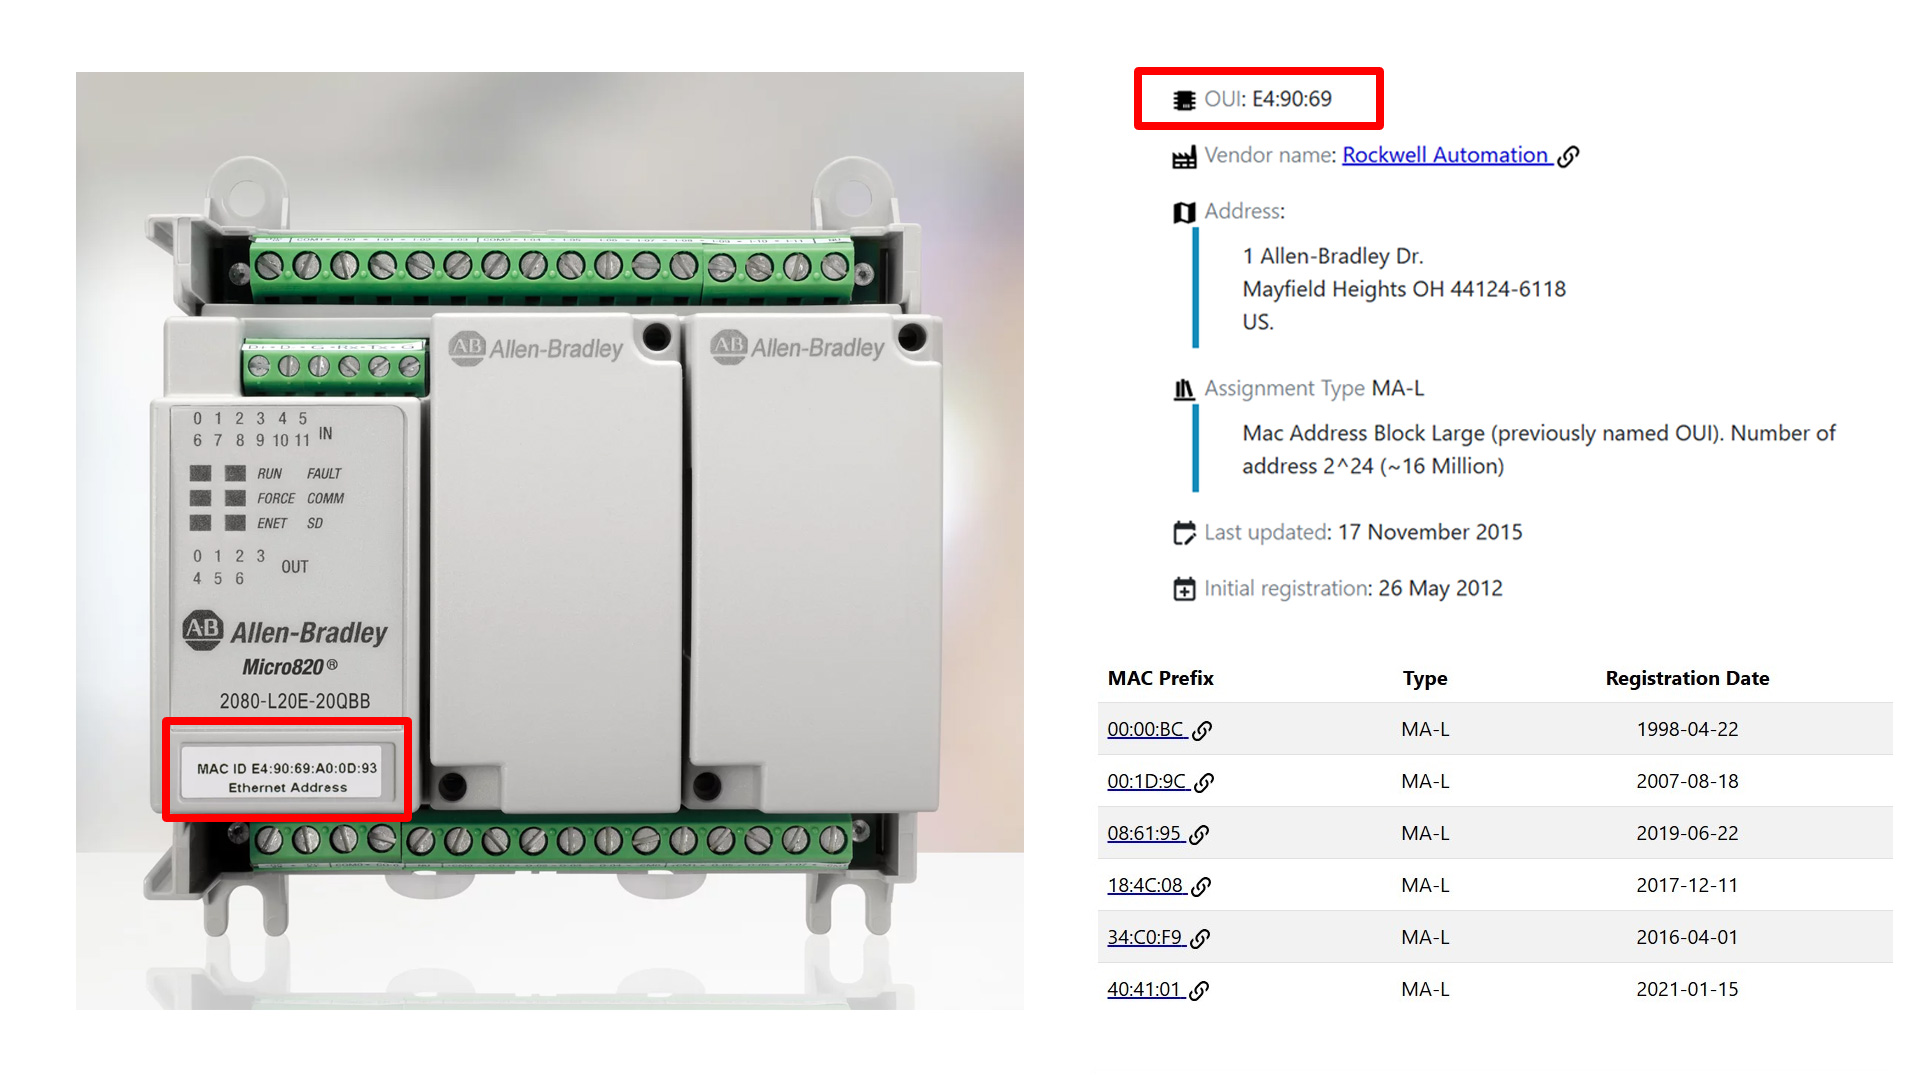Click the Registration Date column header
The height and width of the screenshot is (1080, 1920).
[x=1687, y=678]
